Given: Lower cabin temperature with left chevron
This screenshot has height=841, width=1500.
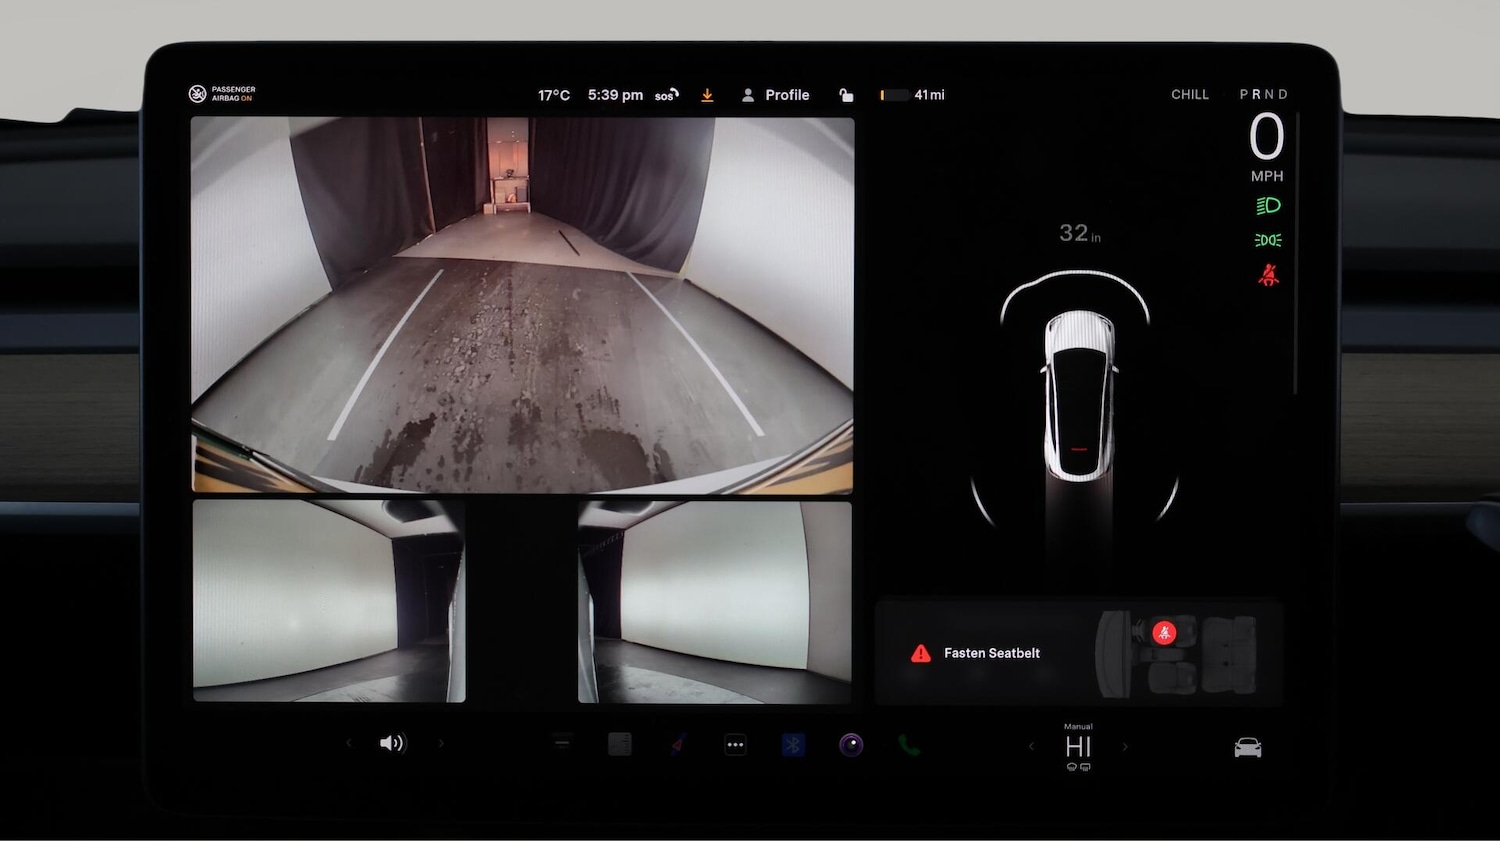Looking at the screenshot, I should point(1031,746).
